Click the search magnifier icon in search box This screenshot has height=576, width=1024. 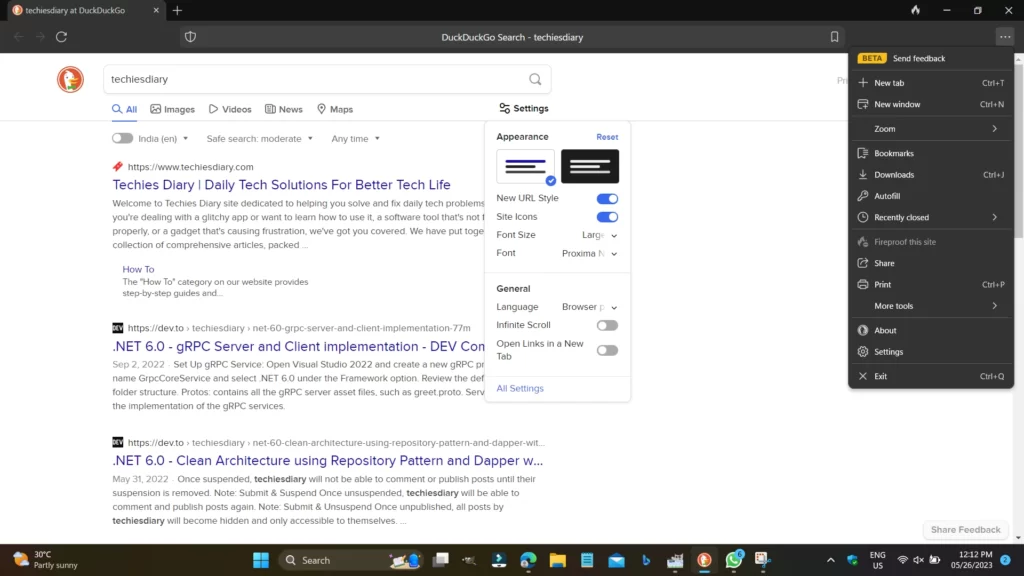[535, 79]
